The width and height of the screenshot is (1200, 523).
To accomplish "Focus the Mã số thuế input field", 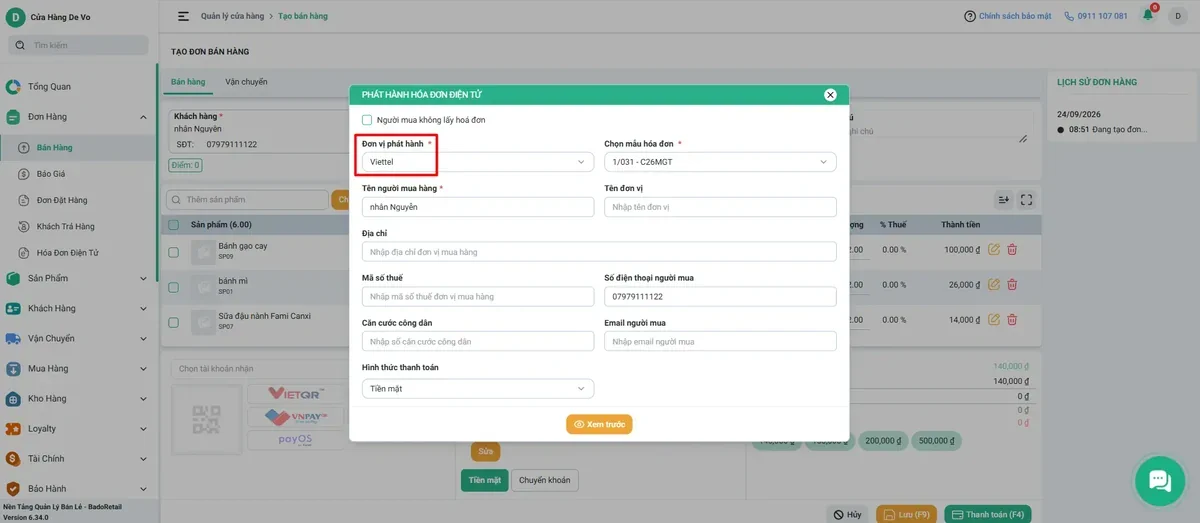I will click(478, 297).
